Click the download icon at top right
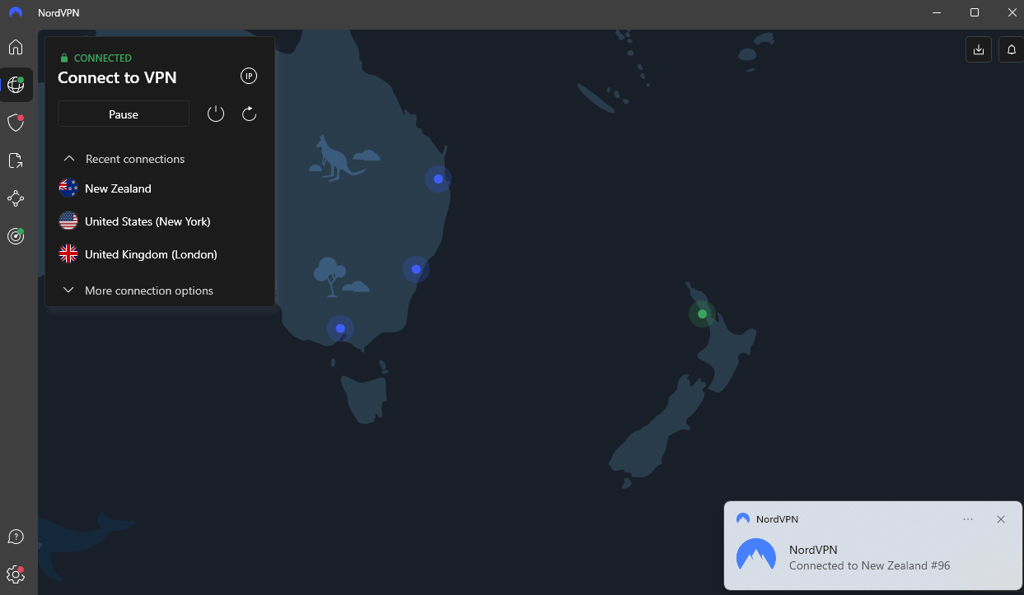 [978, 50]
